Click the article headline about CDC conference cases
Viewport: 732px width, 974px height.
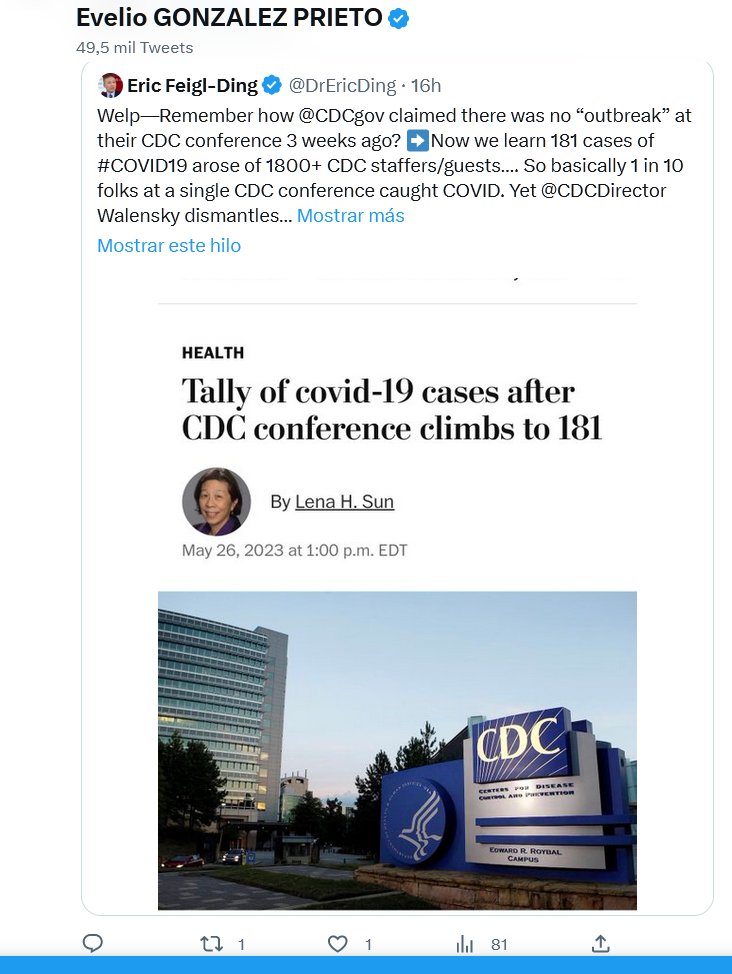tap(391, 410)
